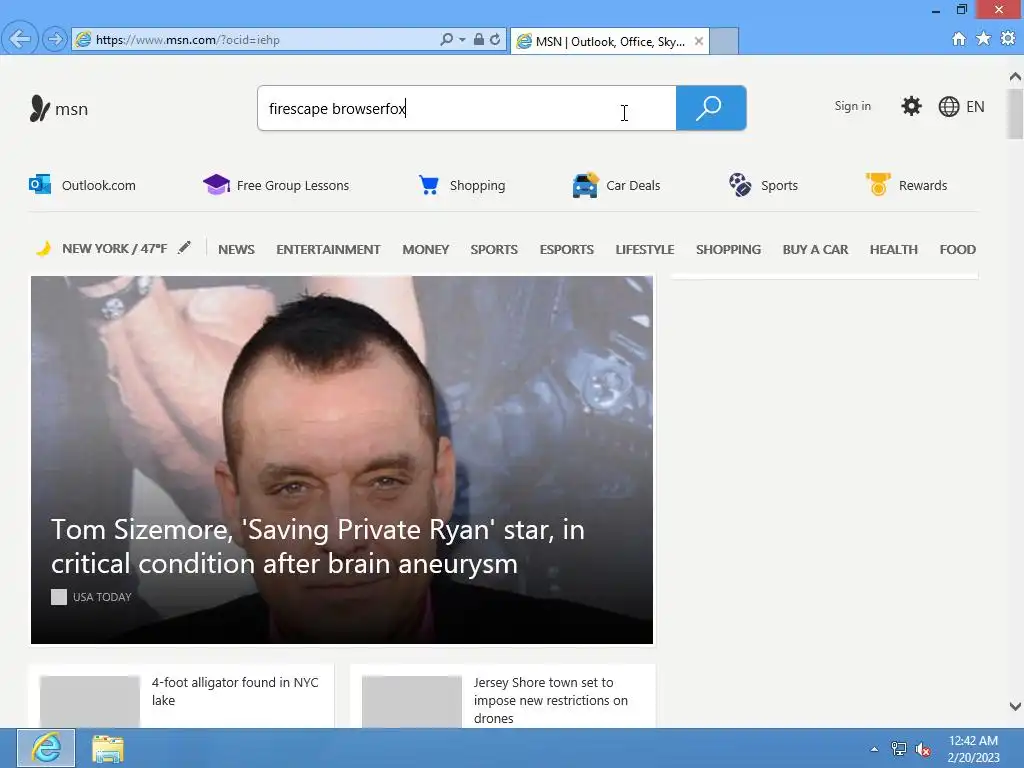Click the security lock icon in address bar
This screenshot has height=768, width=1024.
click(x=479, y=39)
